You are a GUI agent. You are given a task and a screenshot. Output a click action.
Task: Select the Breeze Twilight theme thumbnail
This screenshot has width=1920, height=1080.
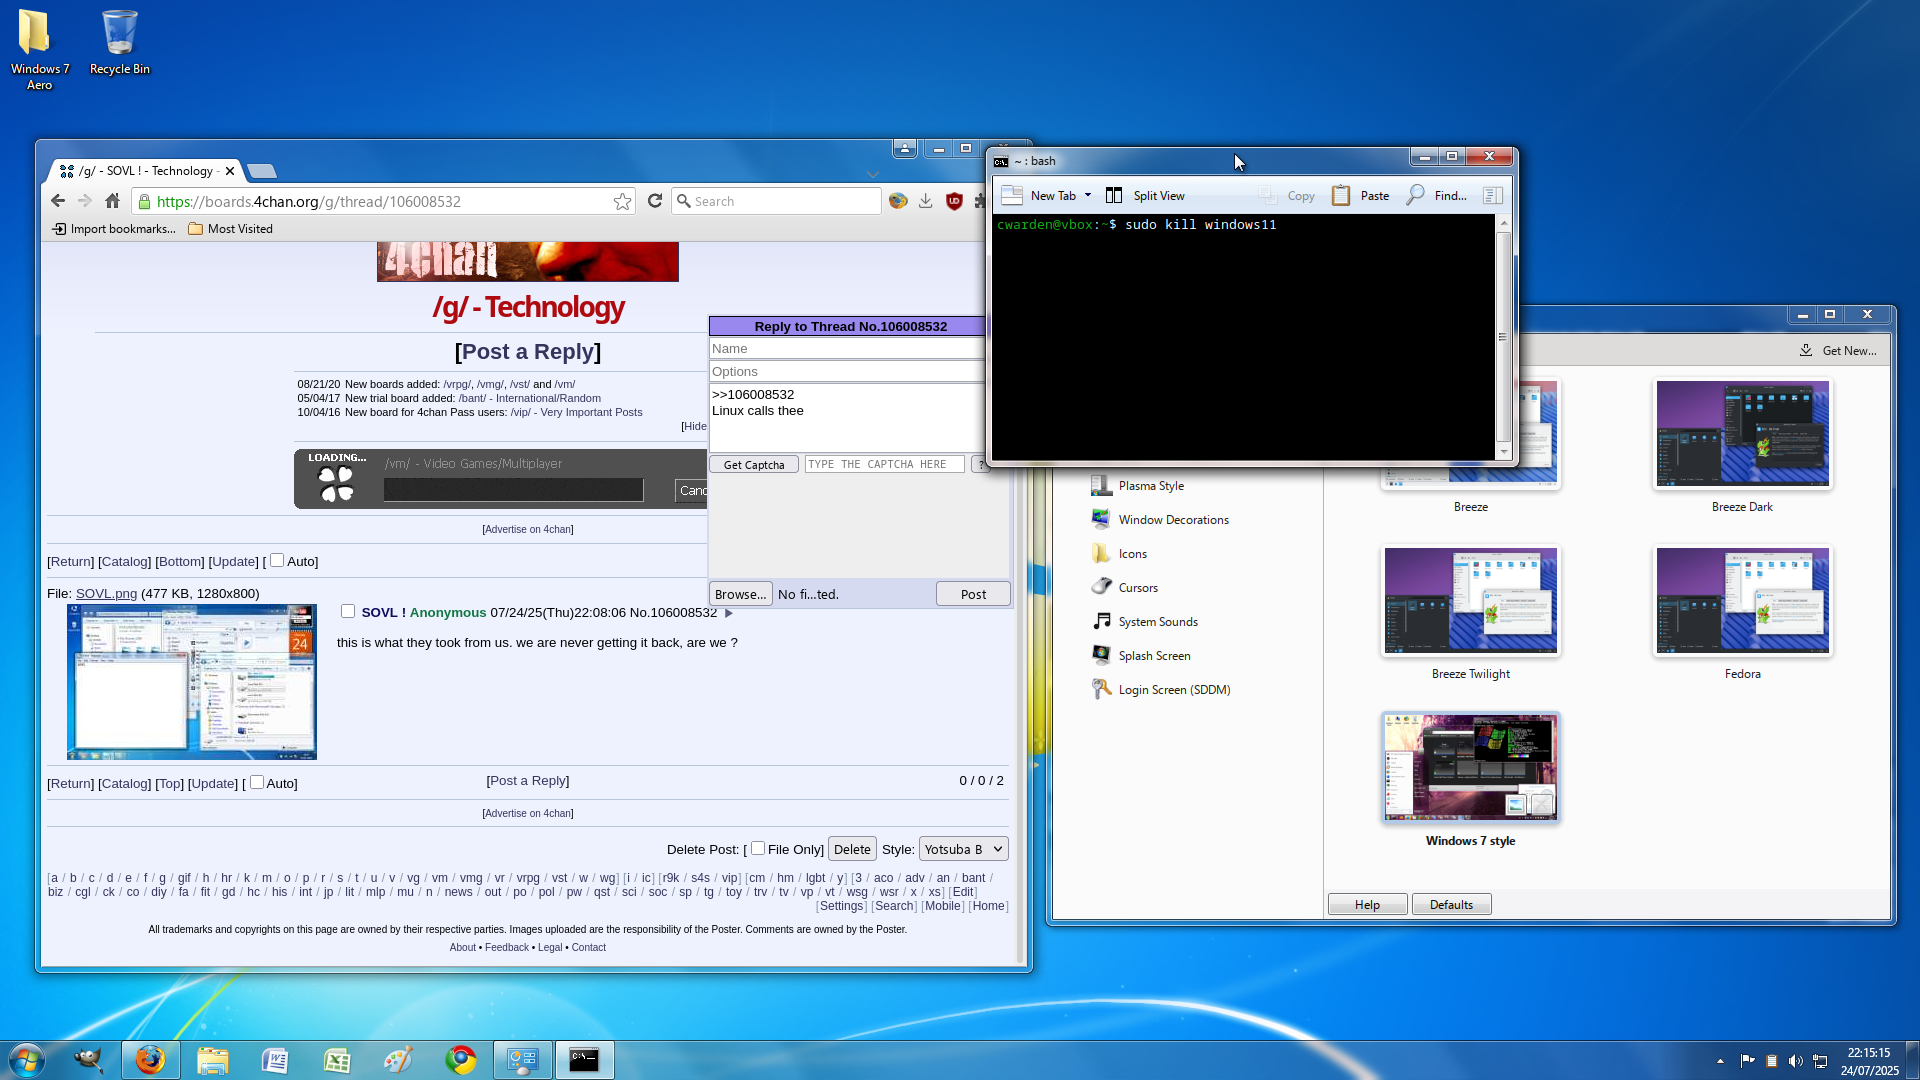pyautogui.click(x=1470, y=601)
